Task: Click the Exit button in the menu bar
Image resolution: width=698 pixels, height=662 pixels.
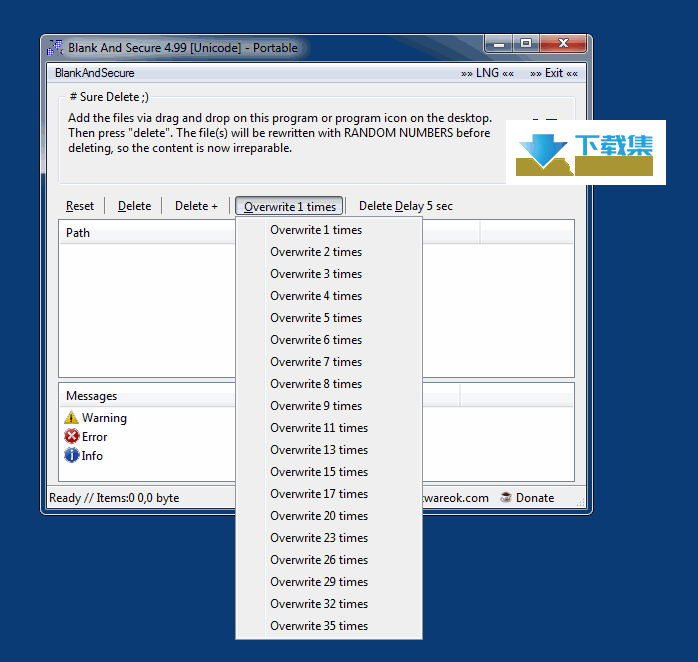Action: pyautogui.click(x=554, y=73)
